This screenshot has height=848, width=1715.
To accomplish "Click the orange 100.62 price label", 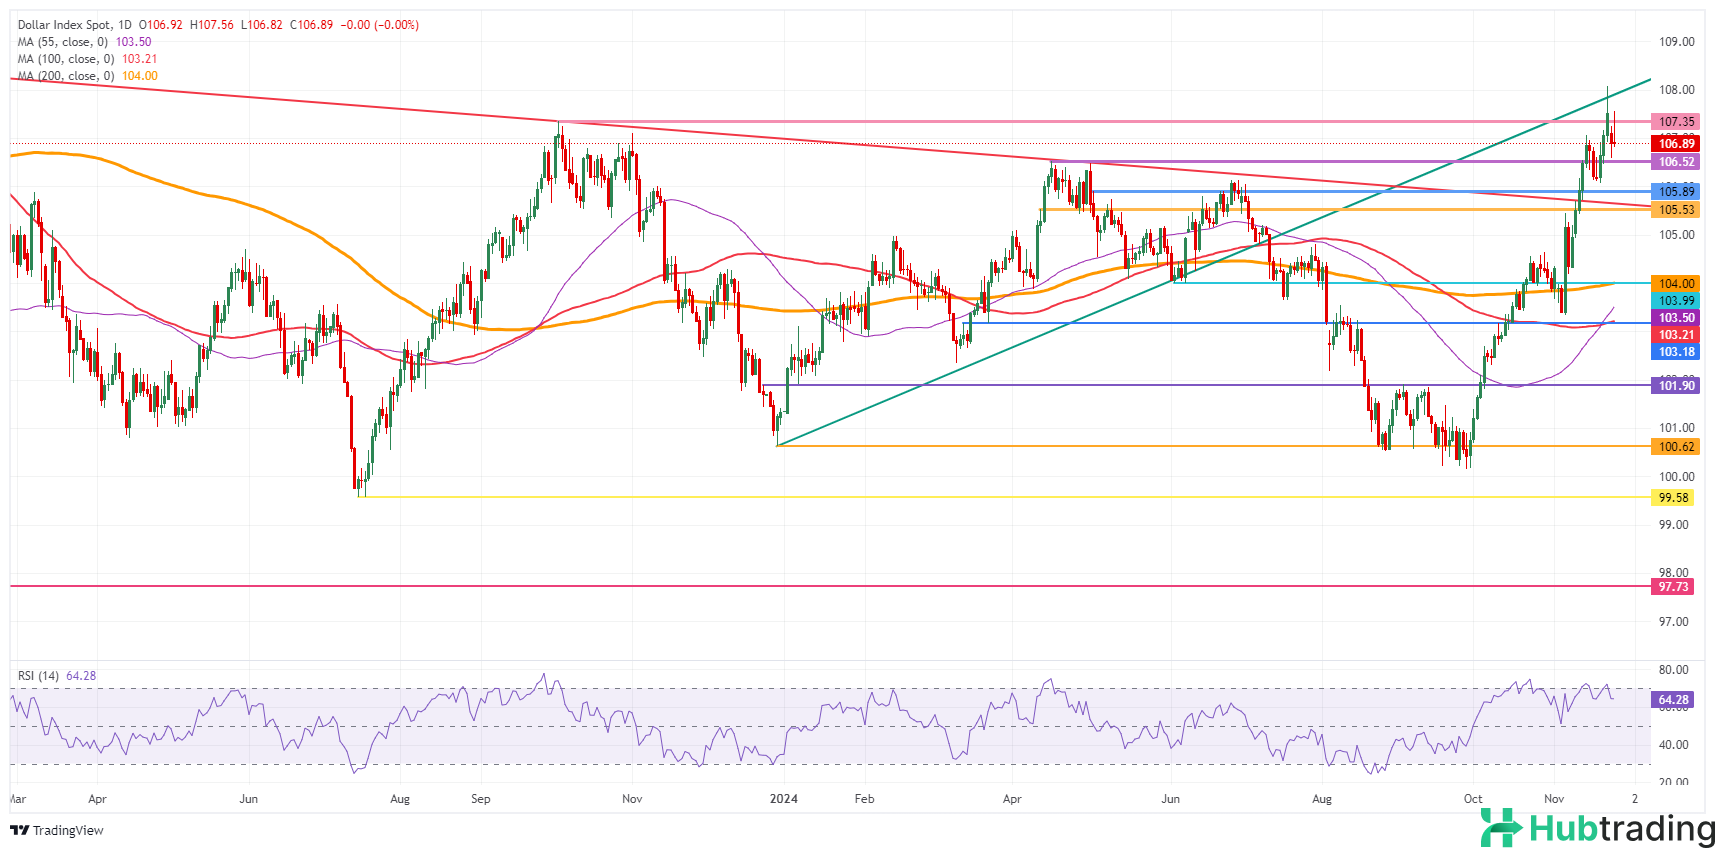I will point(1676,447).
